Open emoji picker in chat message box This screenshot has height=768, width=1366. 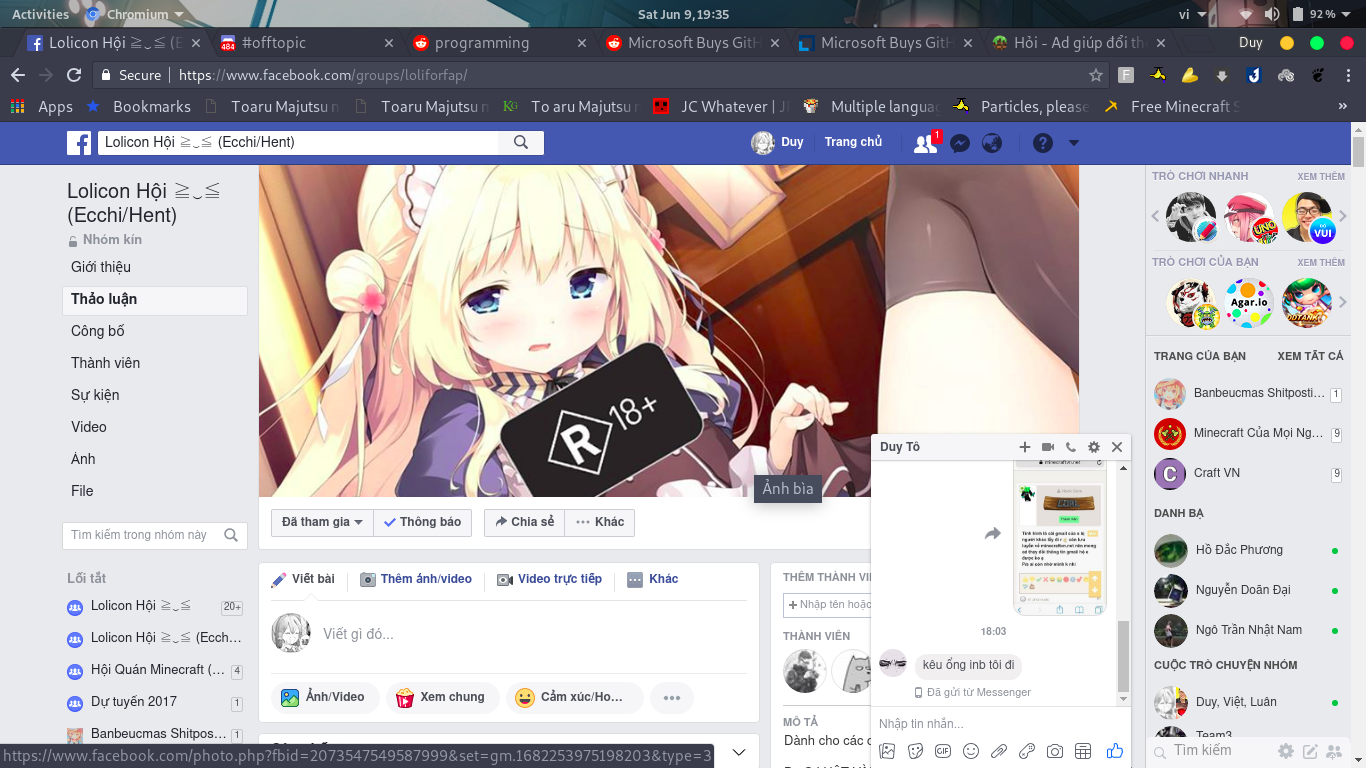click(969, 750)
